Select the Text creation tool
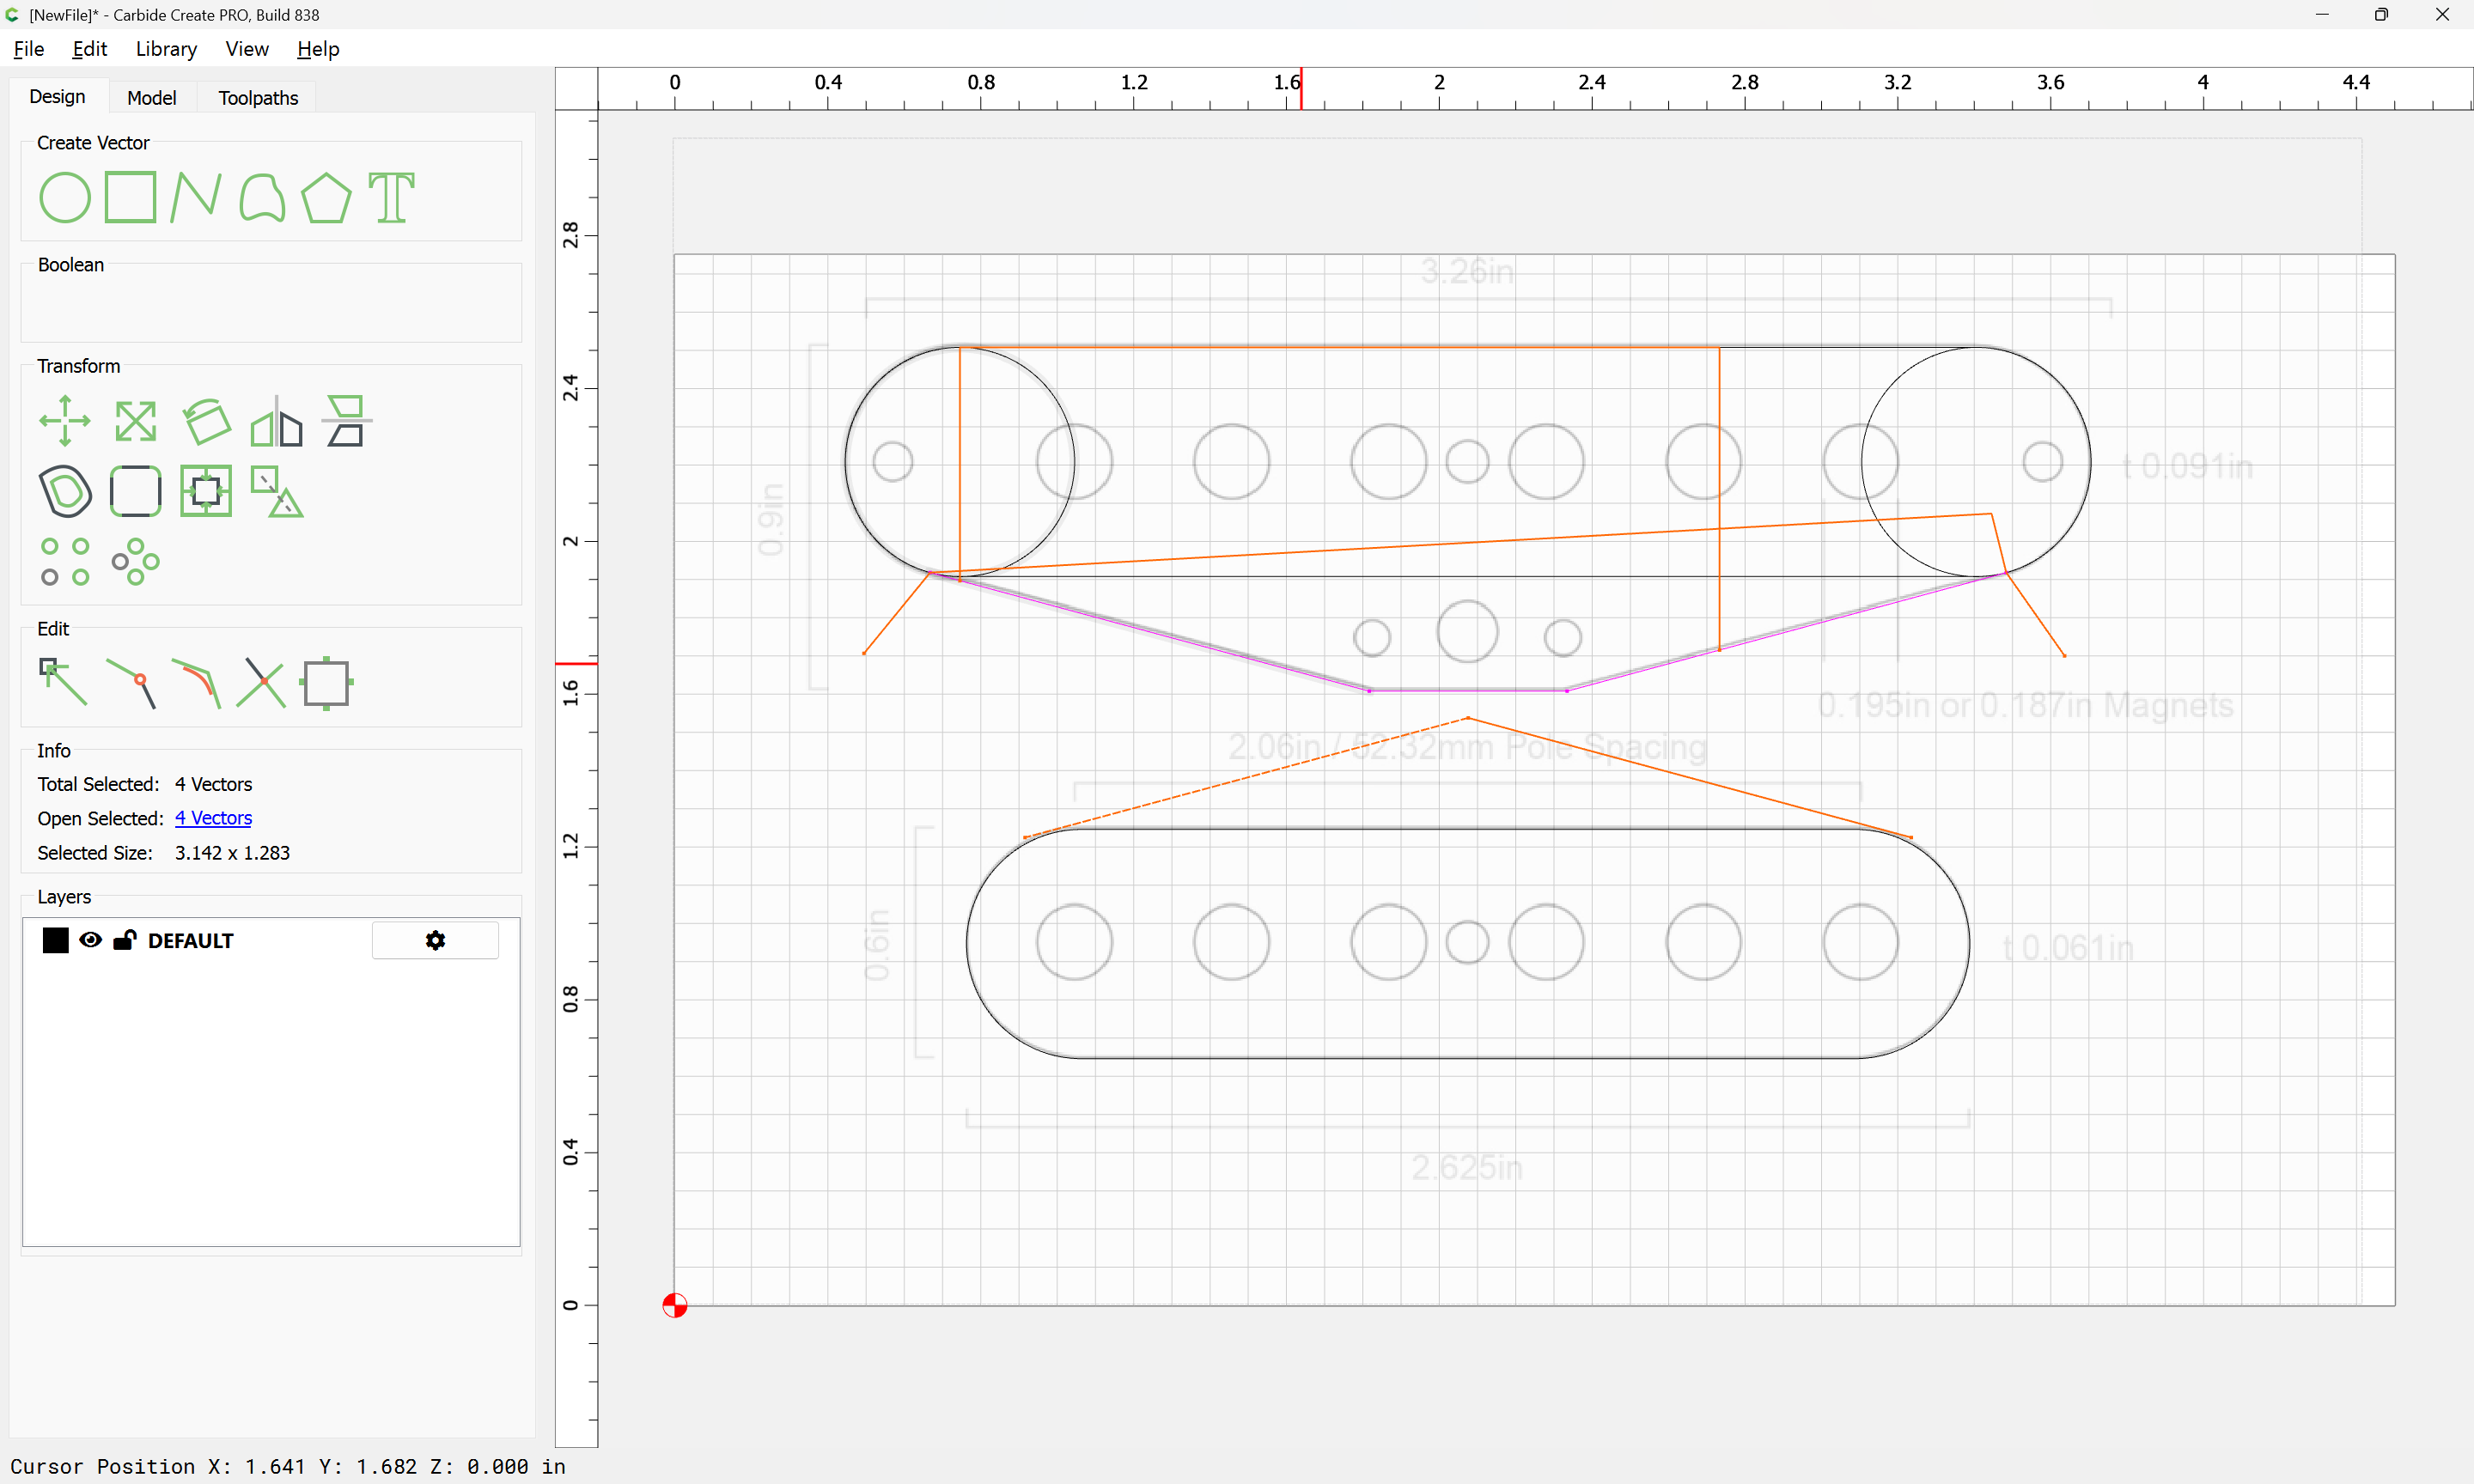 point(392,197)
